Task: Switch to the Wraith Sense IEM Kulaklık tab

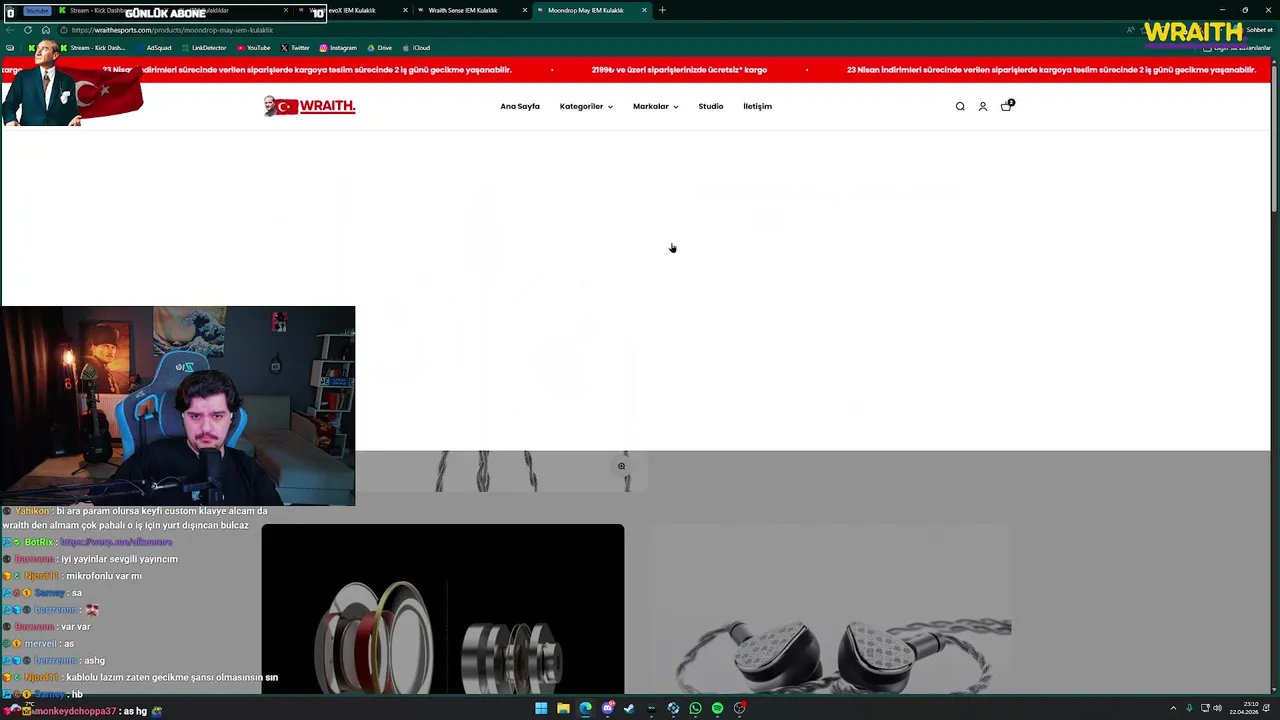Action: coord(470,10)
